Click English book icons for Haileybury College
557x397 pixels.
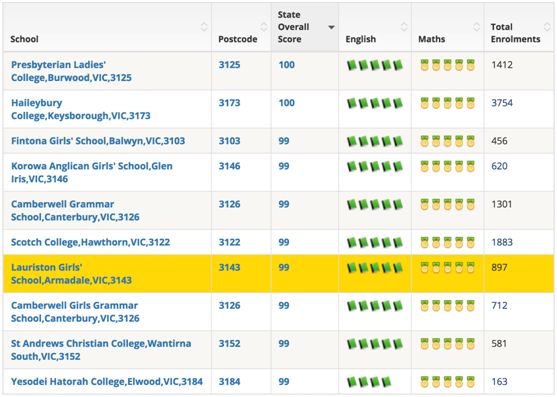[375, 103]
